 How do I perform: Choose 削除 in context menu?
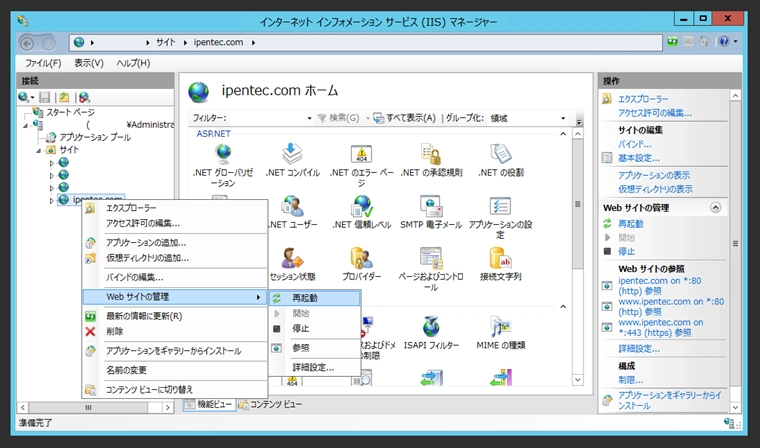point(175,332)
